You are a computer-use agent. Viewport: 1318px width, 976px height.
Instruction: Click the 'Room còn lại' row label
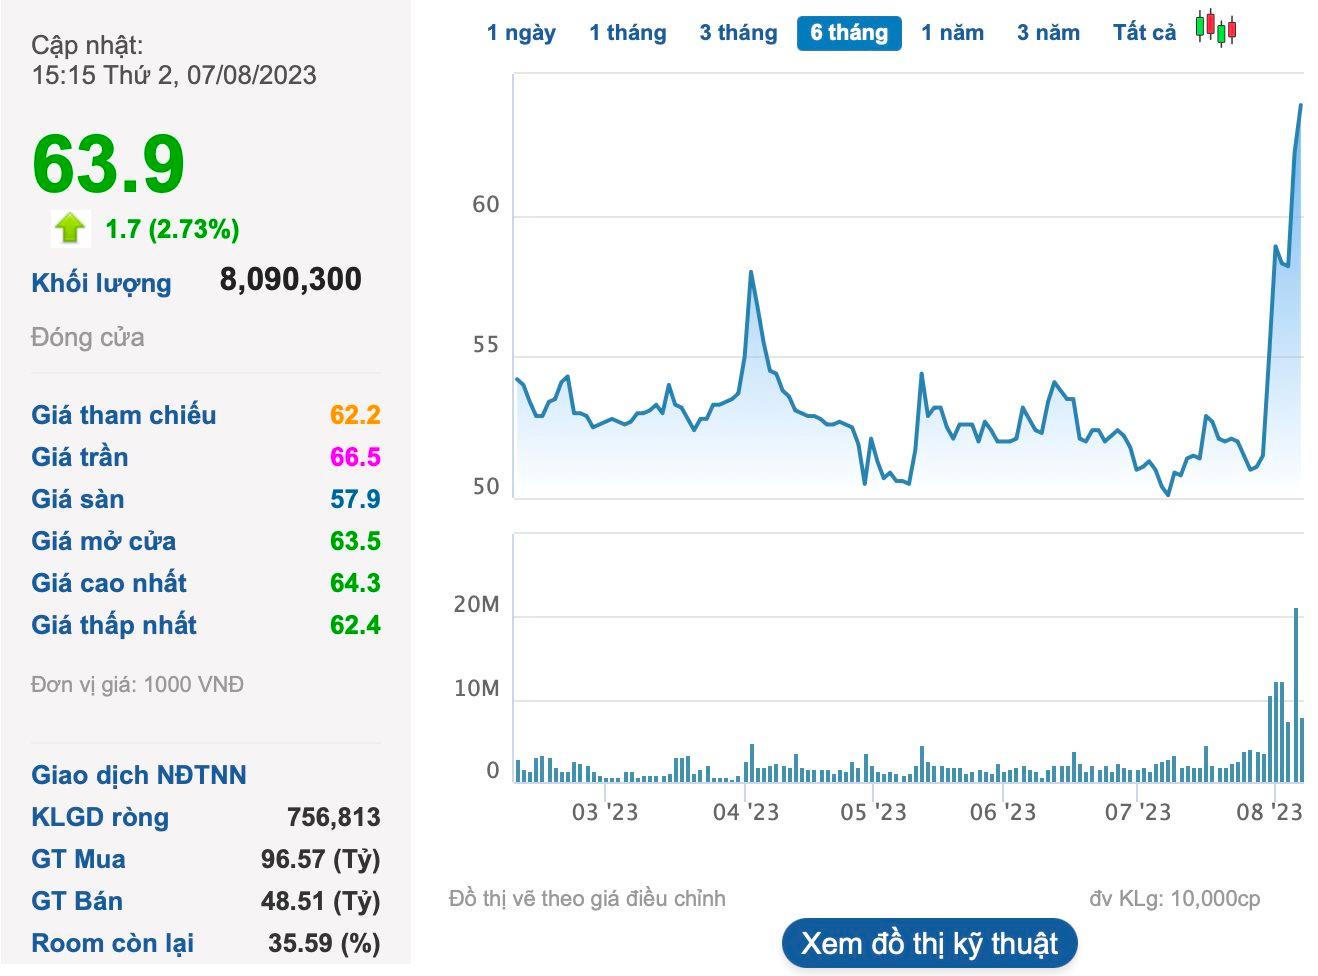pyautogui.click(x=112, y=943)
